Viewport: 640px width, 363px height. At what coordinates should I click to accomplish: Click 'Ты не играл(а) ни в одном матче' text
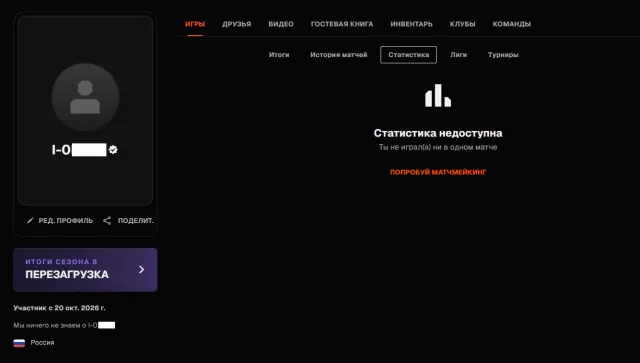(x=438, y=147)
